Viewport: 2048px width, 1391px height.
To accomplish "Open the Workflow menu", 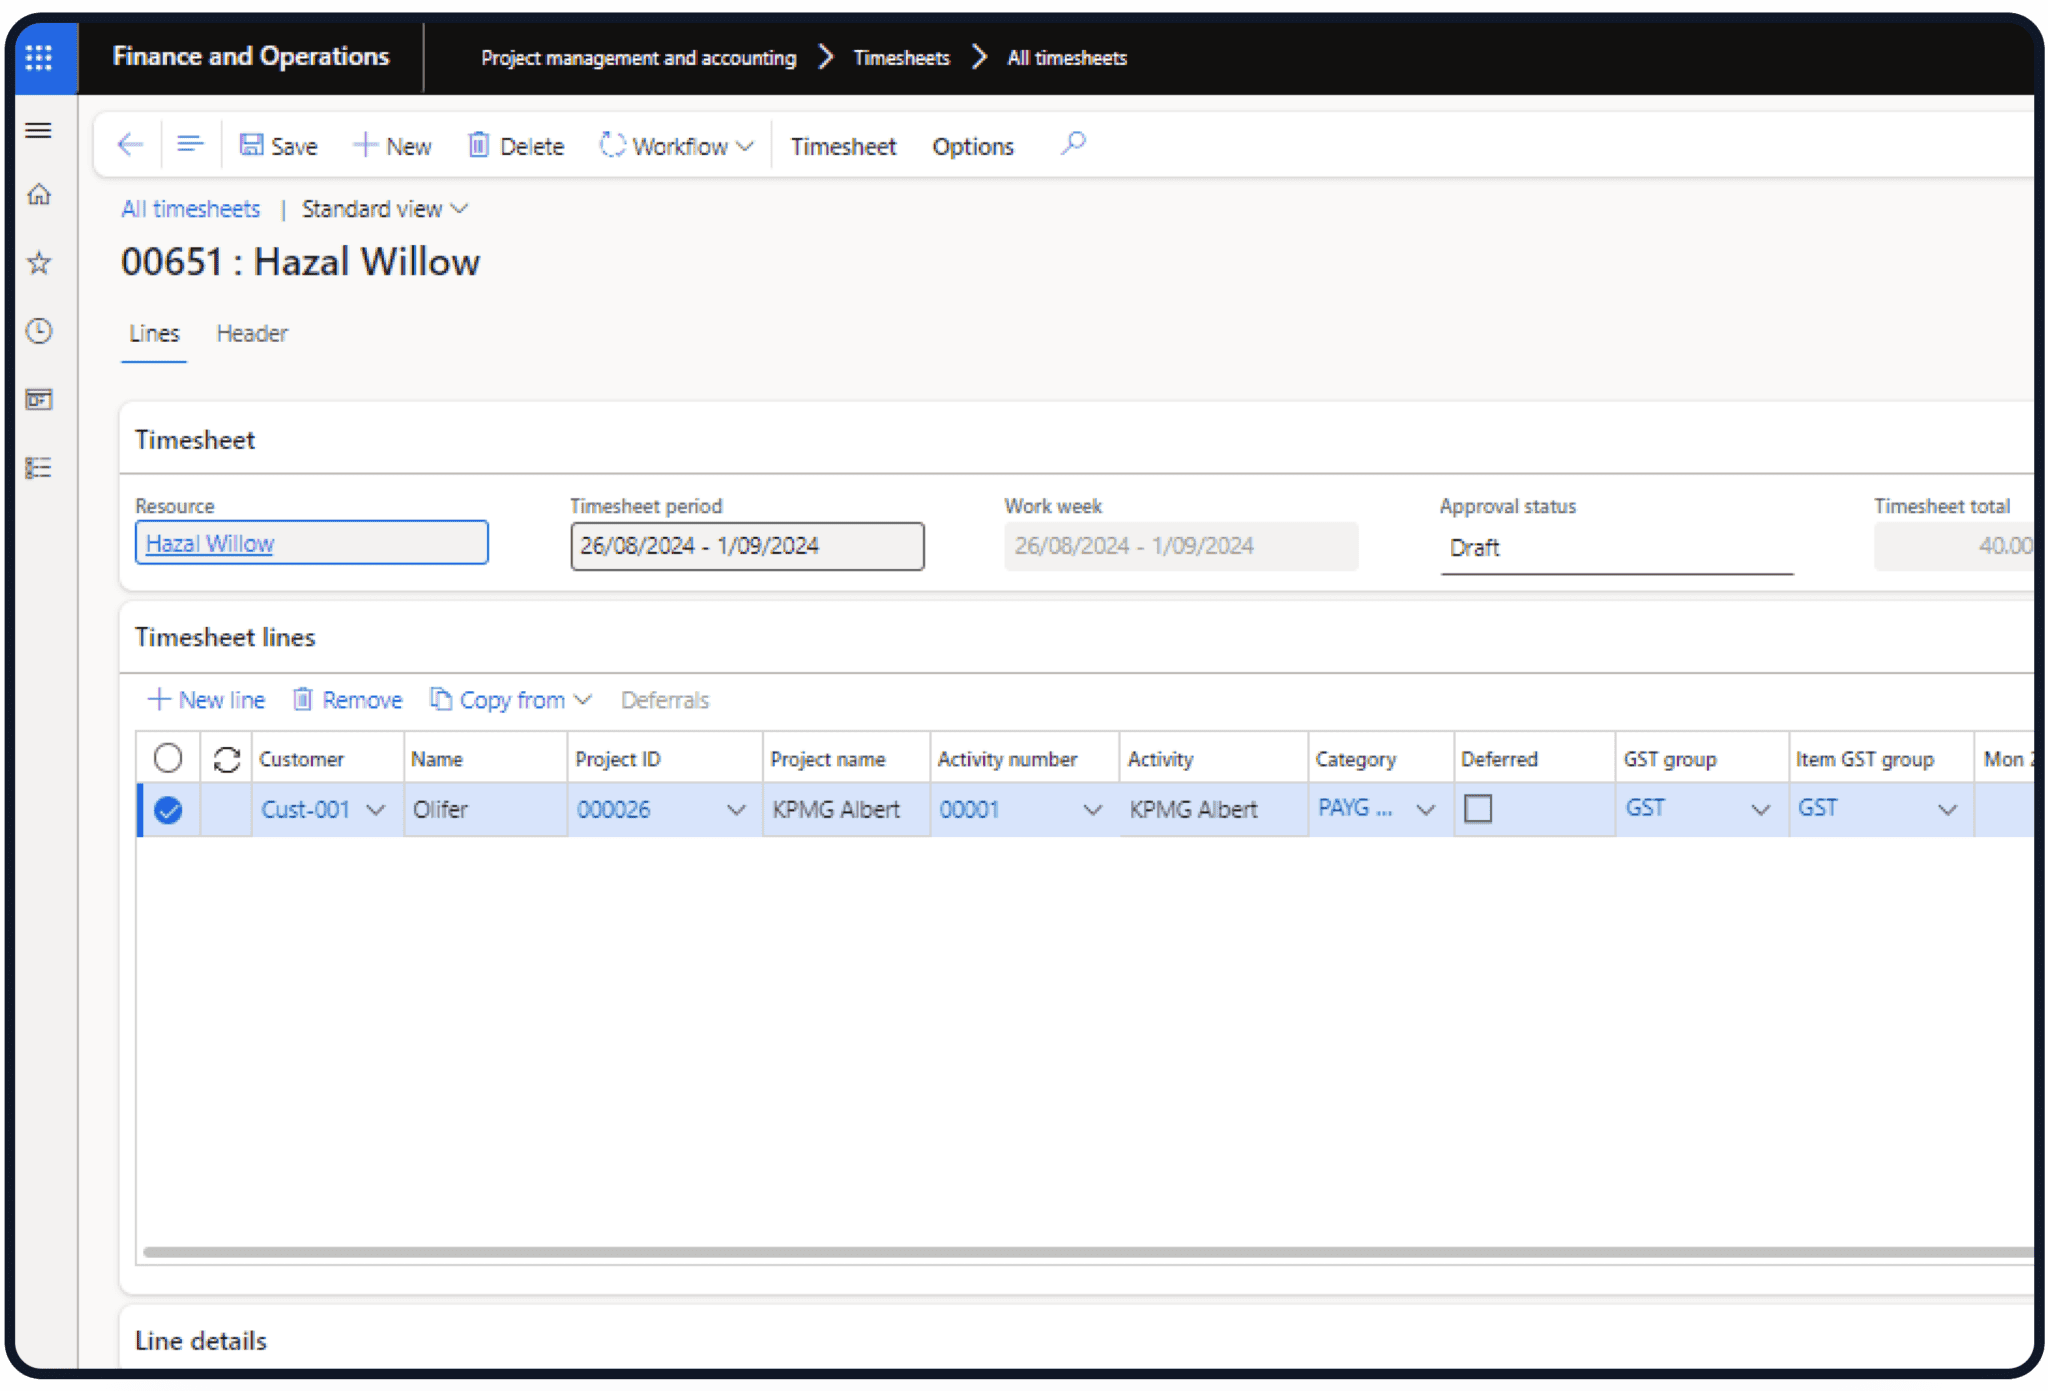I will click(x=676, y=146).
